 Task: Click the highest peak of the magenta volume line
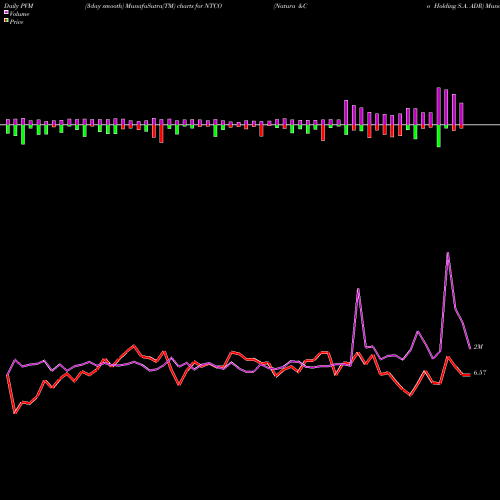pos(448,253)
